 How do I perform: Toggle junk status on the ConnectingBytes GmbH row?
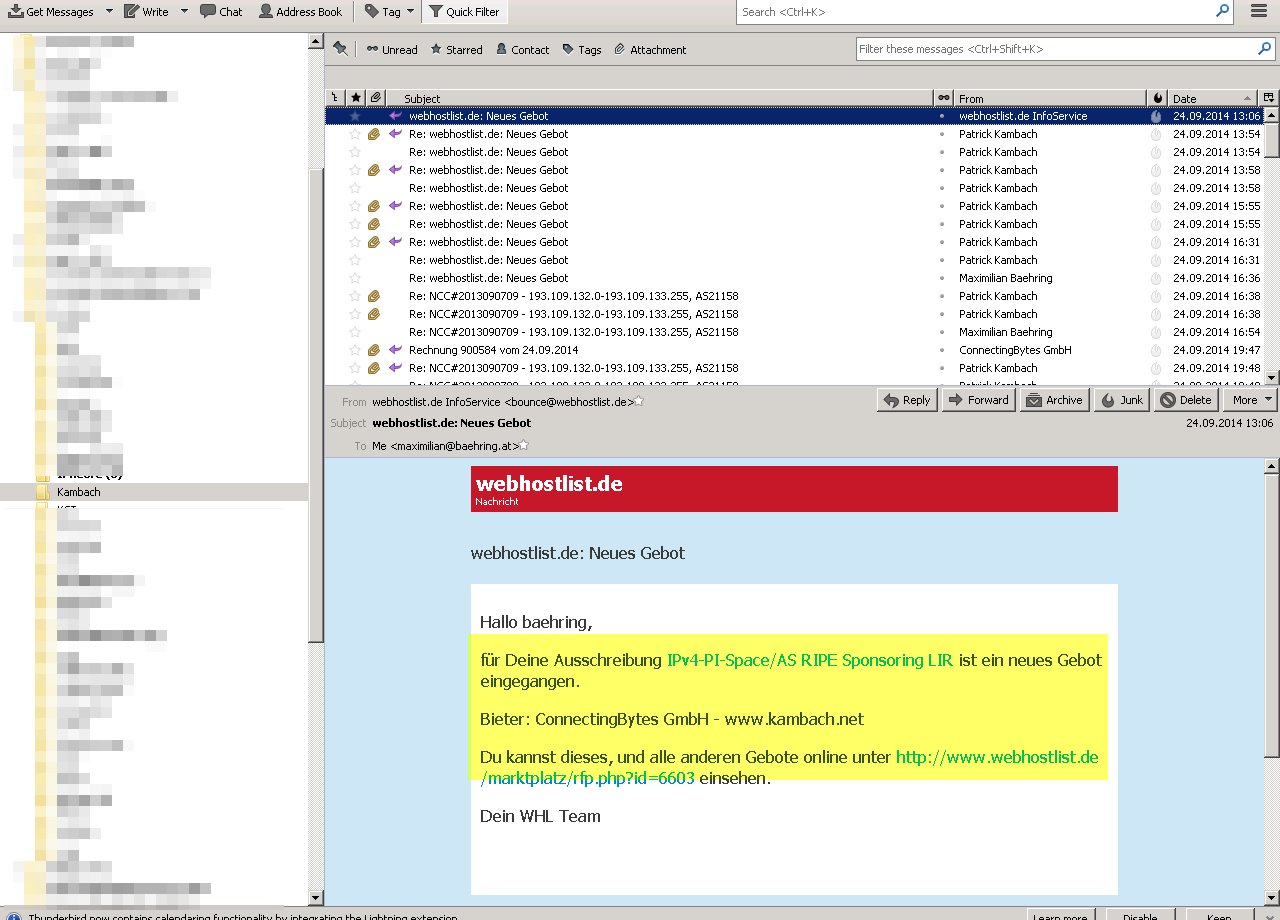coord(1156,350)
